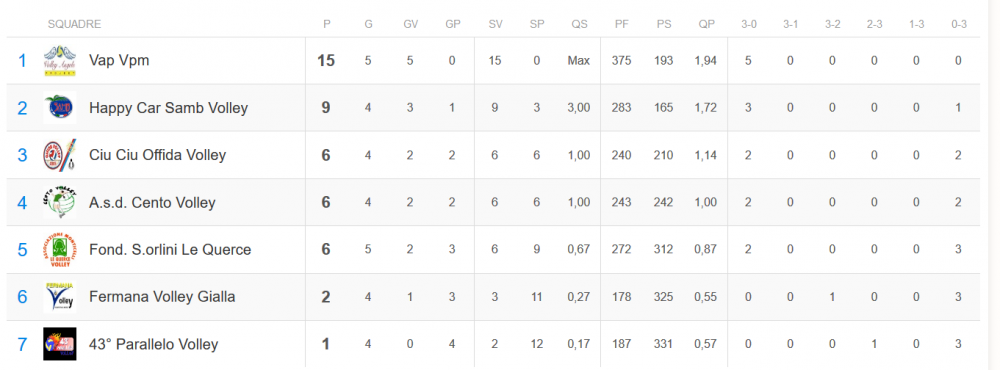Click the A.s.d. Cento Volley logo
This screenshot has height=370, width=1000.
coord(60,202)
